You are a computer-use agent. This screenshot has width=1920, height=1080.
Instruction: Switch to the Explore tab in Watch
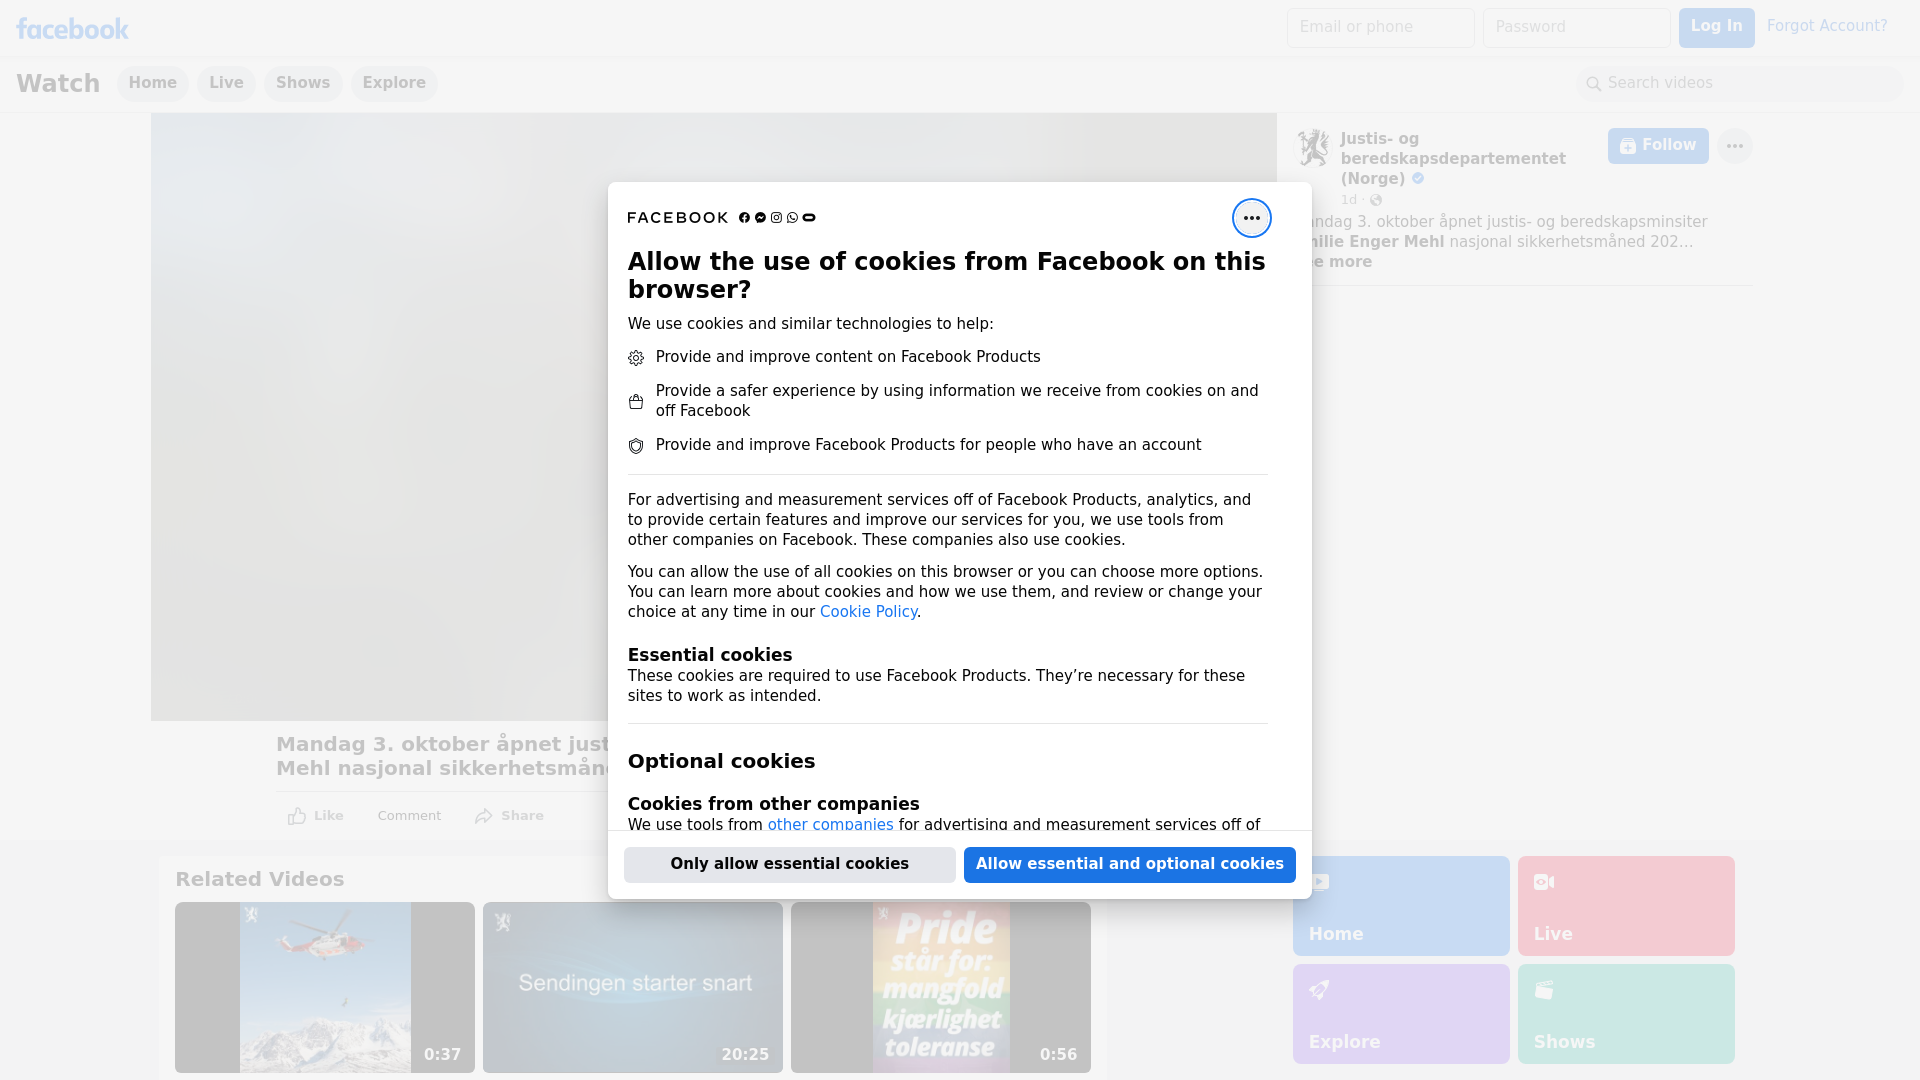394,83
